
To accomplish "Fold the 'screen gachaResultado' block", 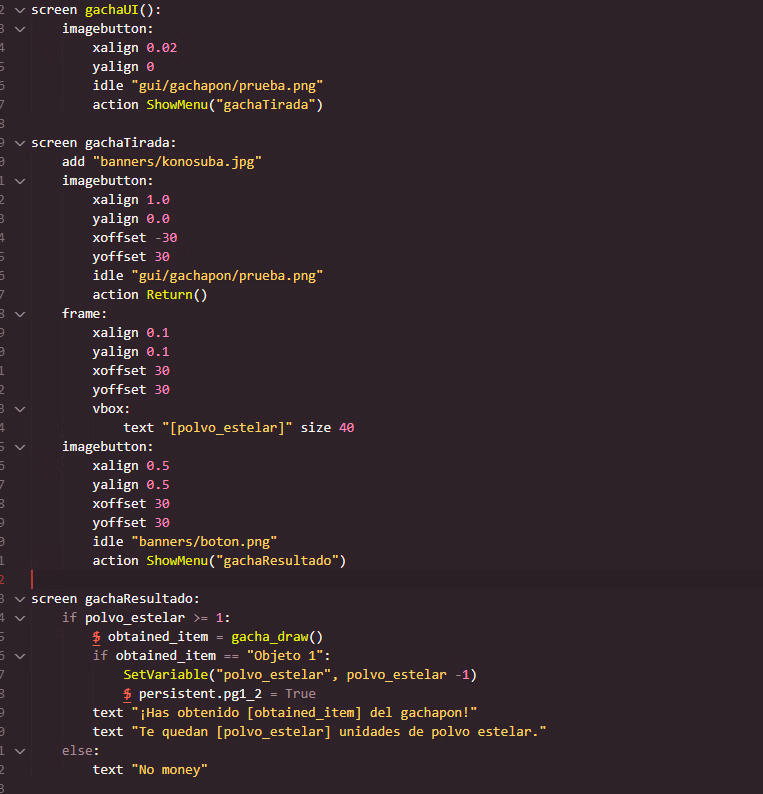I will (19, 598).
